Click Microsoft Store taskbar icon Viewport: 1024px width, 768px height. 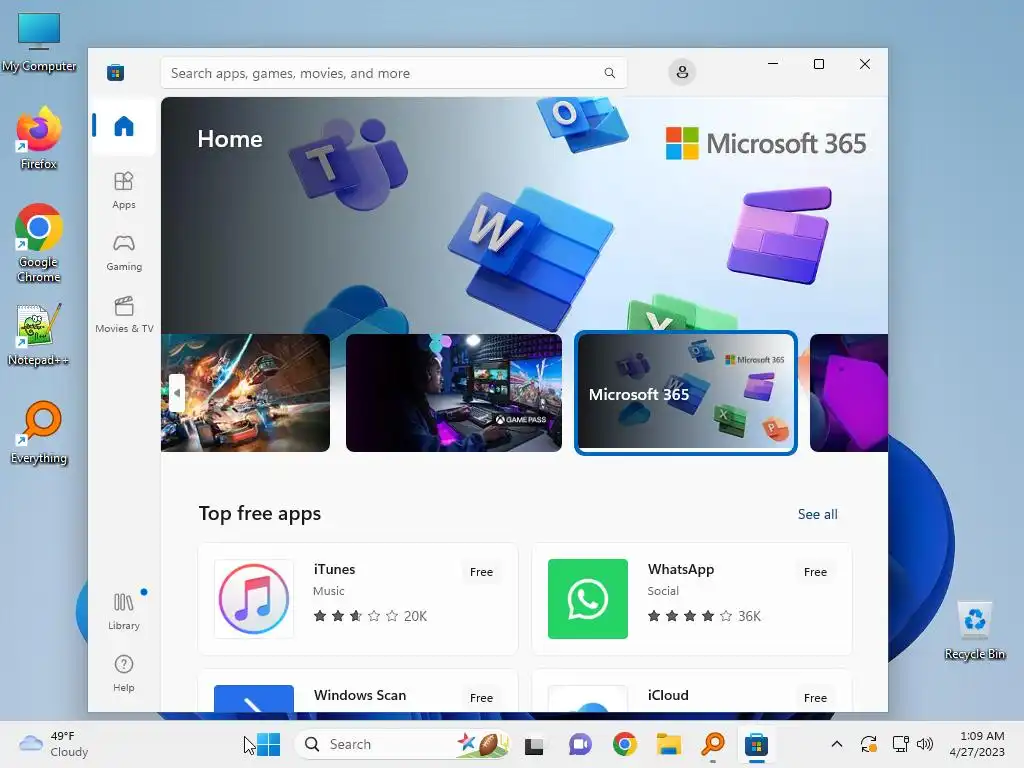pos(756,744)
